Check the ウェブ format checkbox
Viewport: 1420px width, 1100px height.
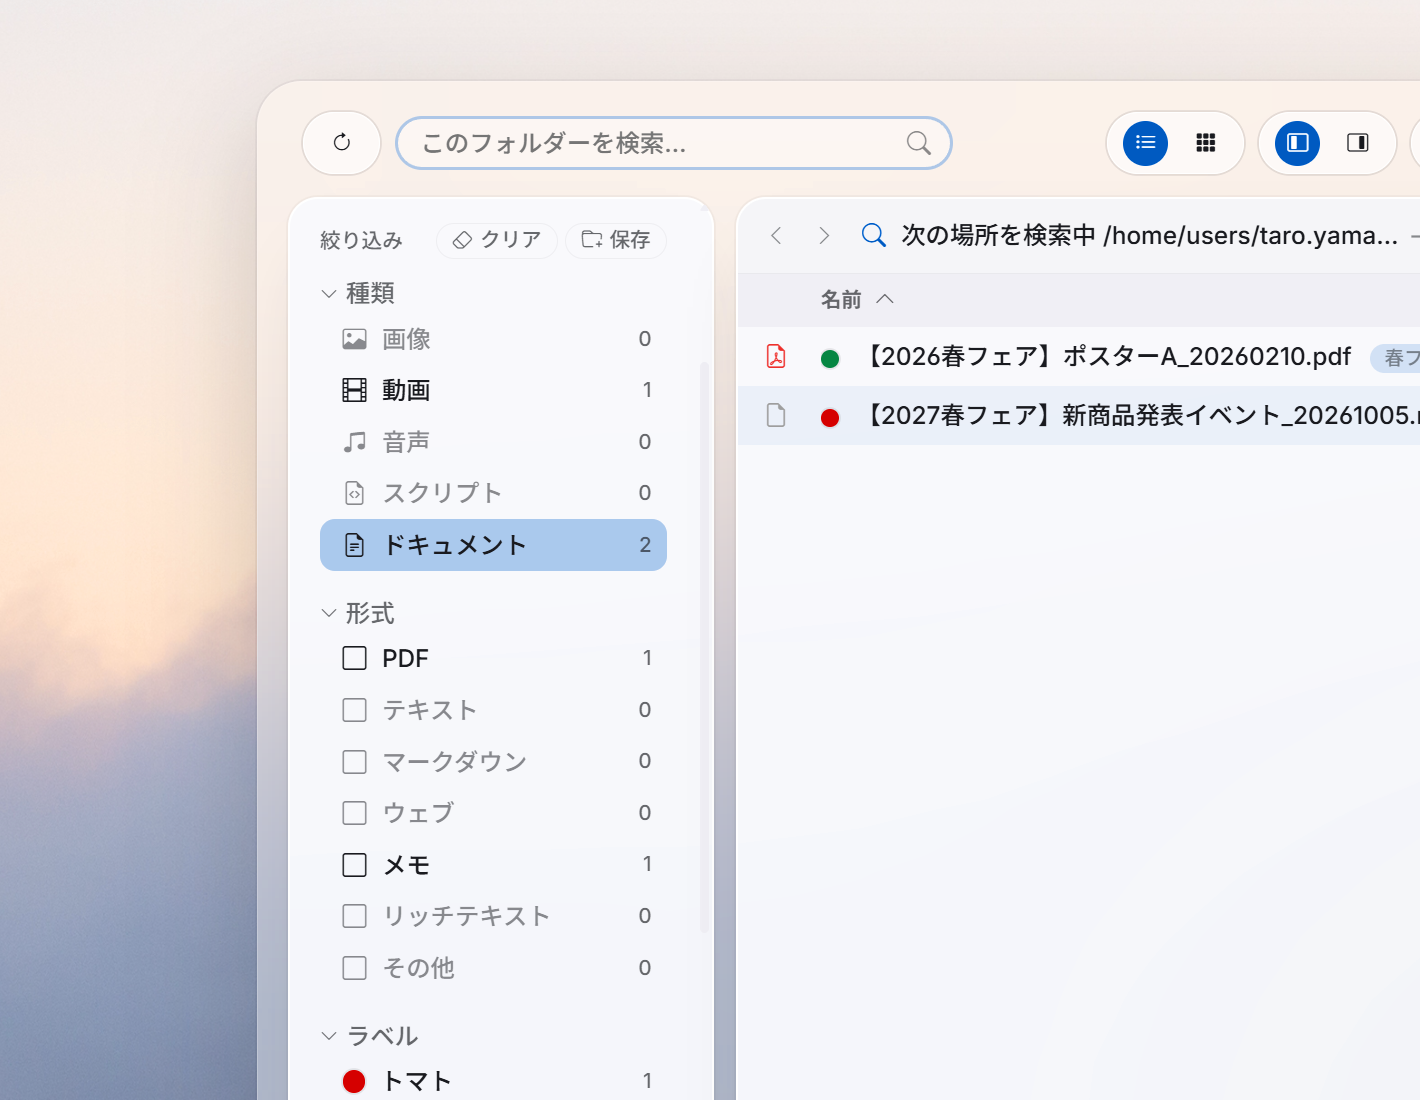(355, 813)
